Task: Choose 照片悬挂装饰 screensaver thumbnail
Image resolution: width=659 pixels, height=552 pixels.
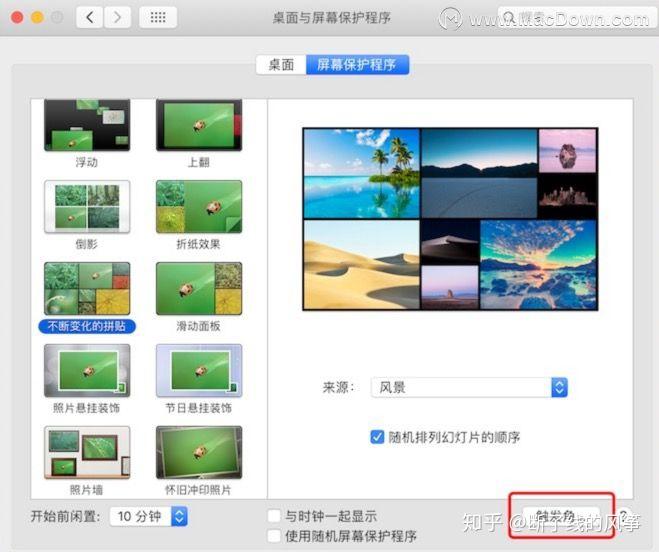Action: 87,370
